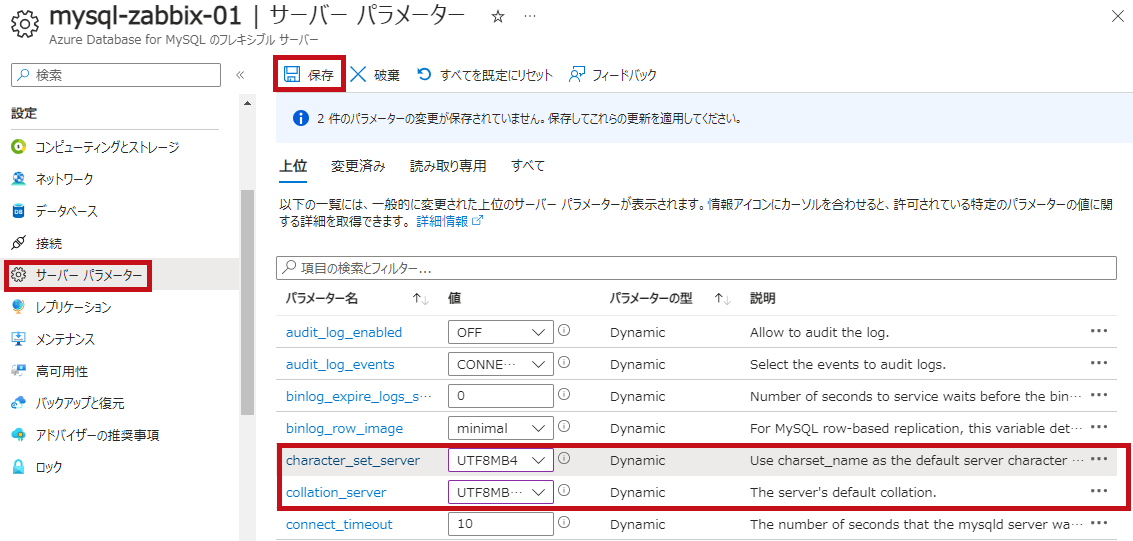Image resolution: width=1133 pixels, height=541 pixels.
Task: Switch to the Top (上位) tab
Action: point(293,166)
